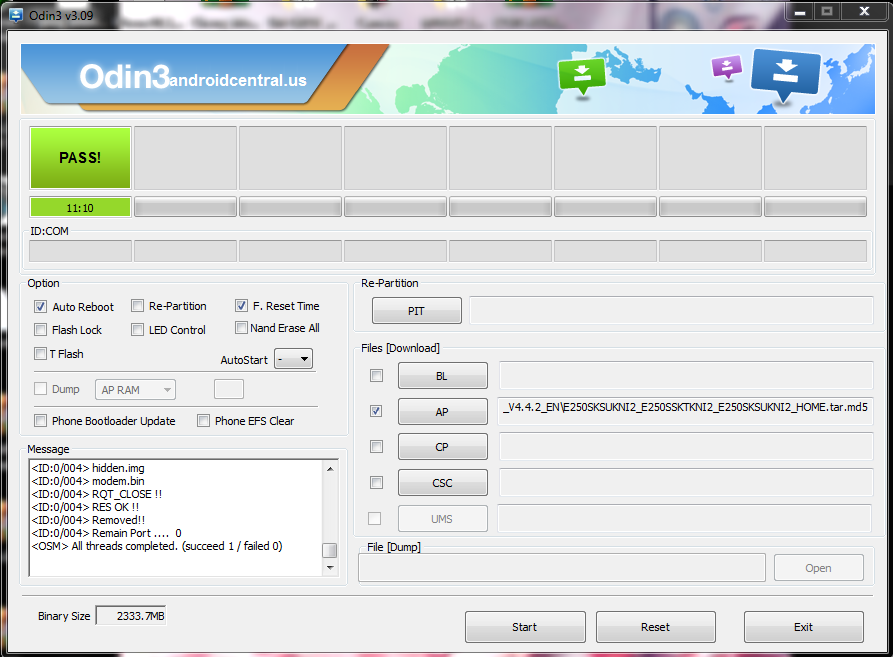Toggle the LED Control checkbox
Viewport: 893px width, 657px height.
point(137,330)
